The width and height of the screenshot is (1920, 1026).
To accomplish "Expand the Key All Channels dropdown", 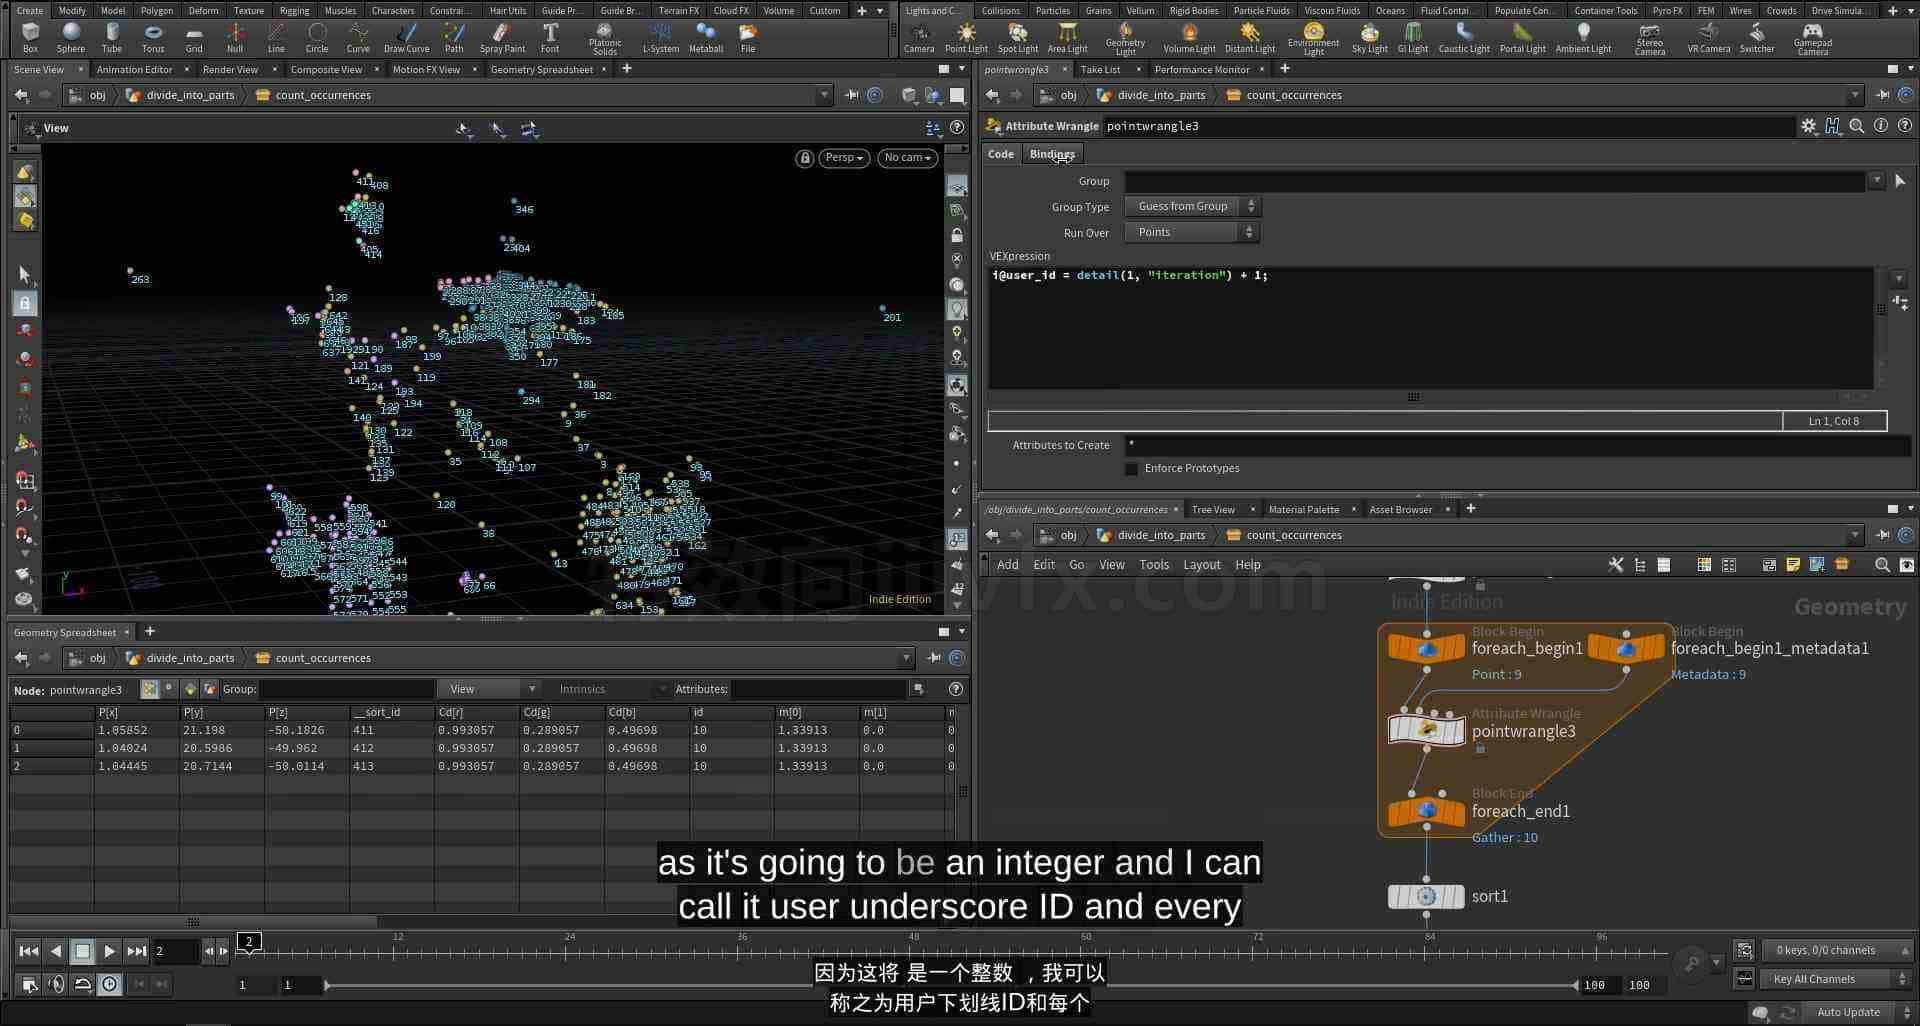I will 1838,979.
